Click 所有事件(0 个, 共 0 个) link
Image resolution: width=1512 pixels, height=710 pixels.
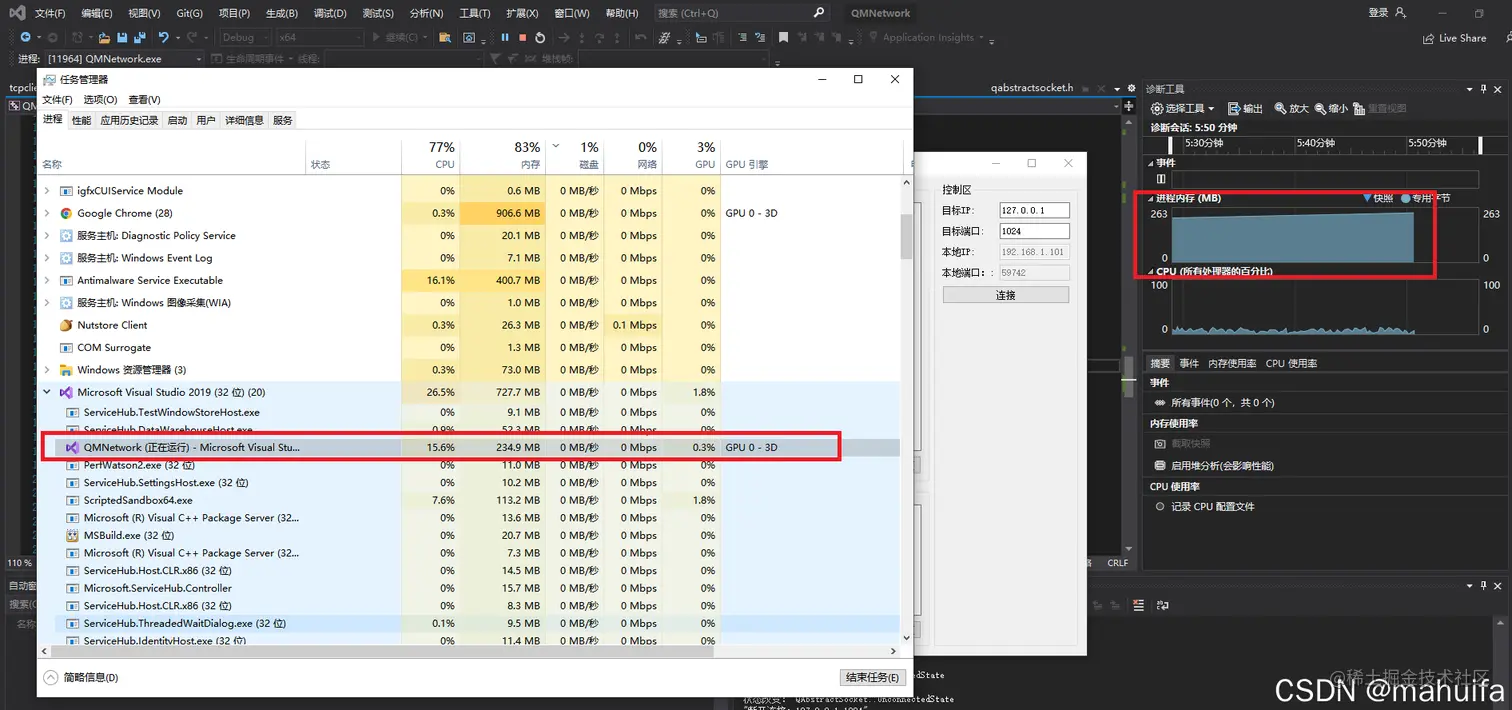pos(1222,402)
